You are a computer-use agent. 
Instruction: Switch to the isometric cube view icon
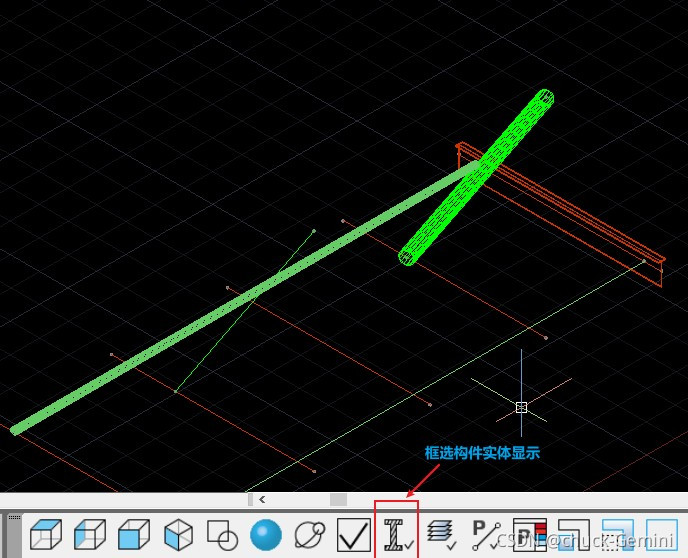[178, 535]
